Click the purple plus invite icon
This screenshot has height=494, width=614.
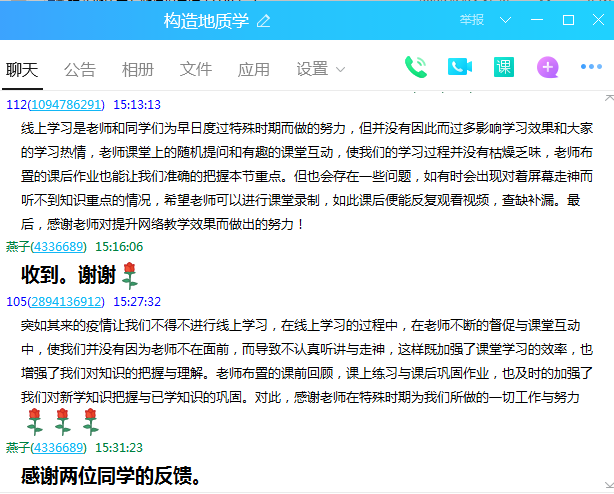coord(547,67)
